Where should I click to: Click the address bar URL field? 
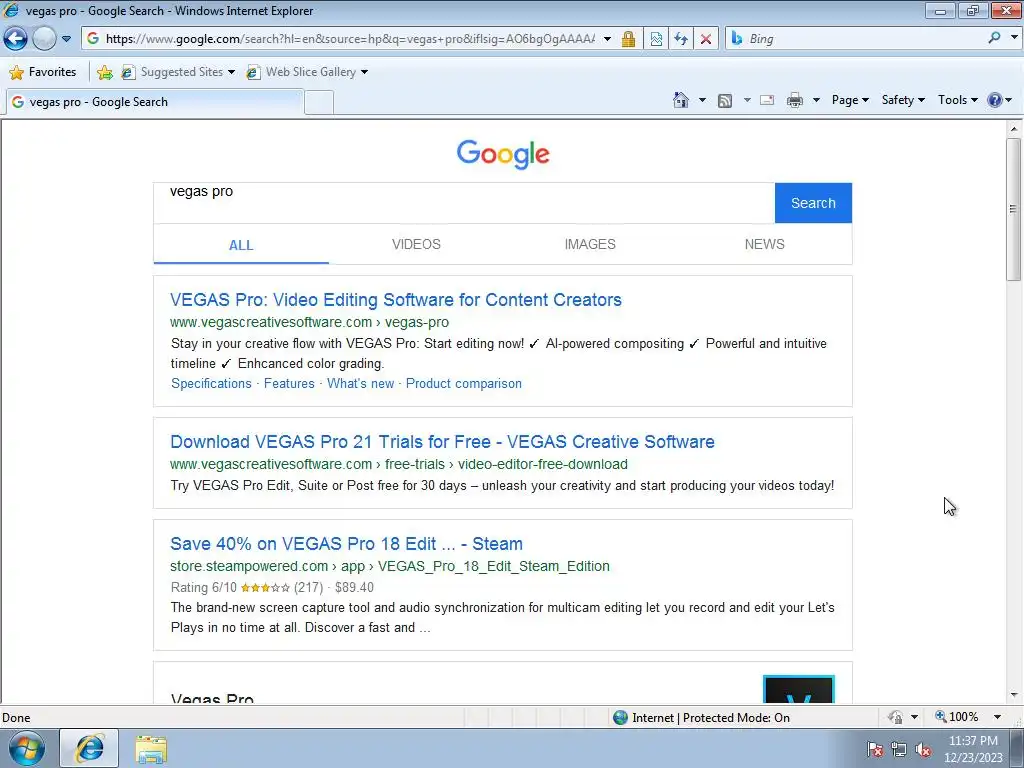[x=349, y=39]
